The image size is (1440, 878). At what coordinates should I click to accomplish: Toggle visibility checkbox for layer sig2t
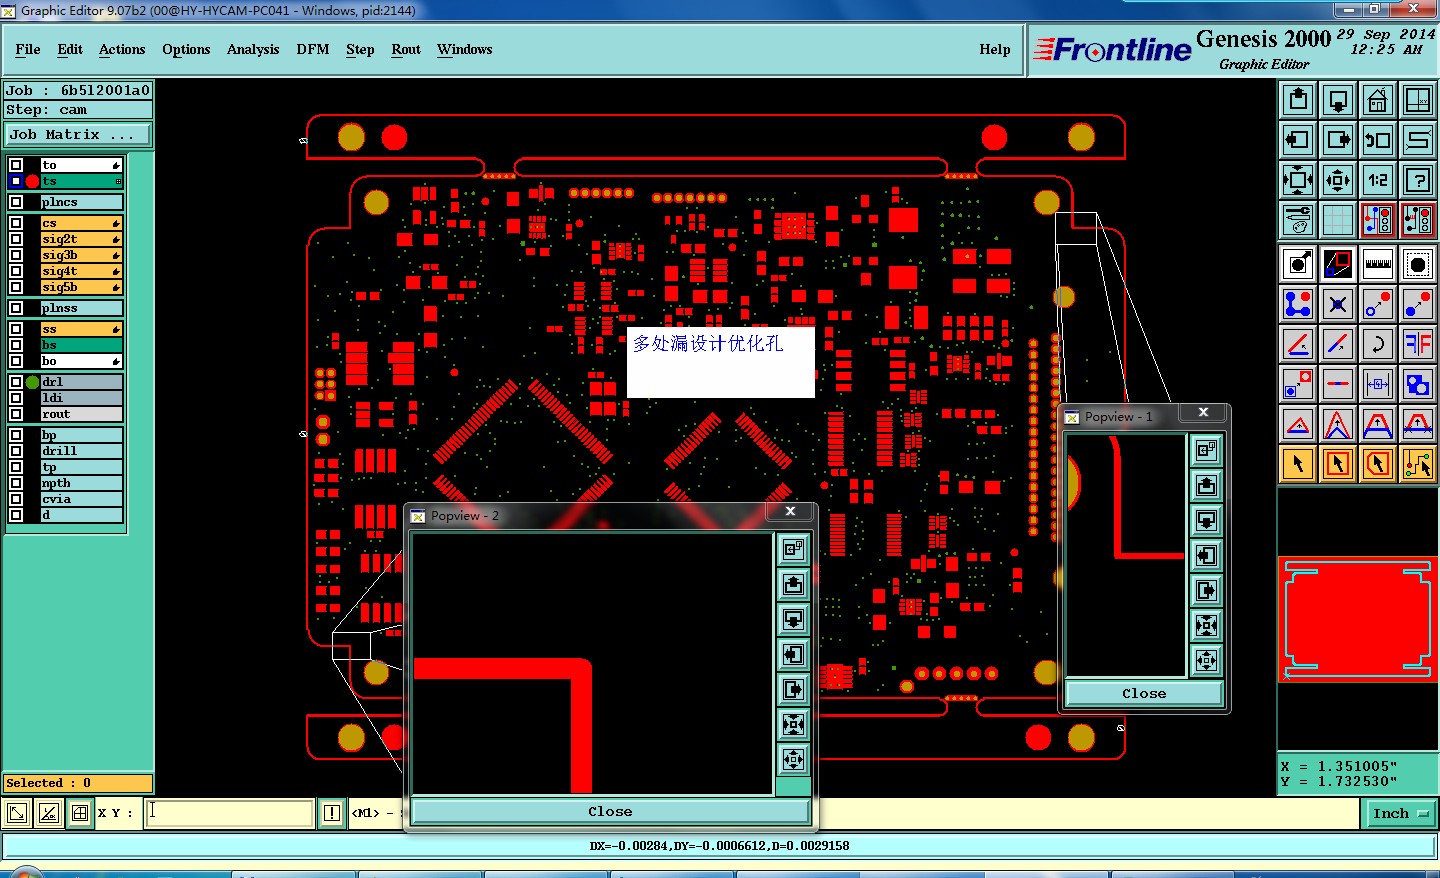[16, 239]
